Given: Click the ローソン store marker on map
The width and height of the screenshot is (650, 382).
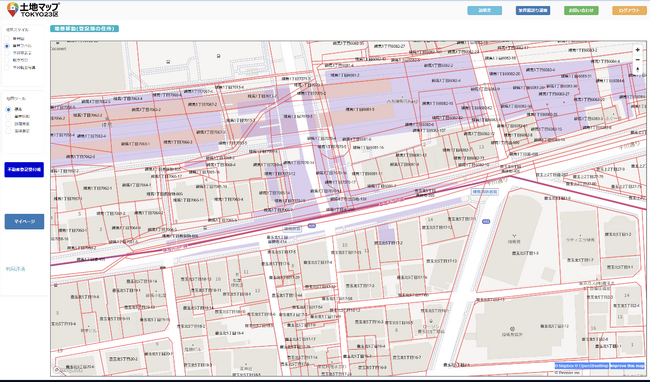Looking at the screenshot, I should click(431, 321).
